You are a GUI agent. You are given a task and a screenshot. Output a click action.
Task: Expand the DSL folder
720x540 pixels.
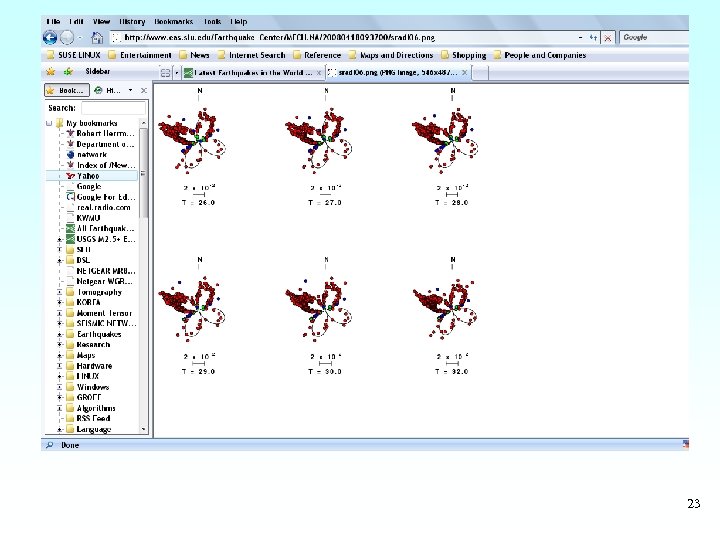tap(59, 260)
